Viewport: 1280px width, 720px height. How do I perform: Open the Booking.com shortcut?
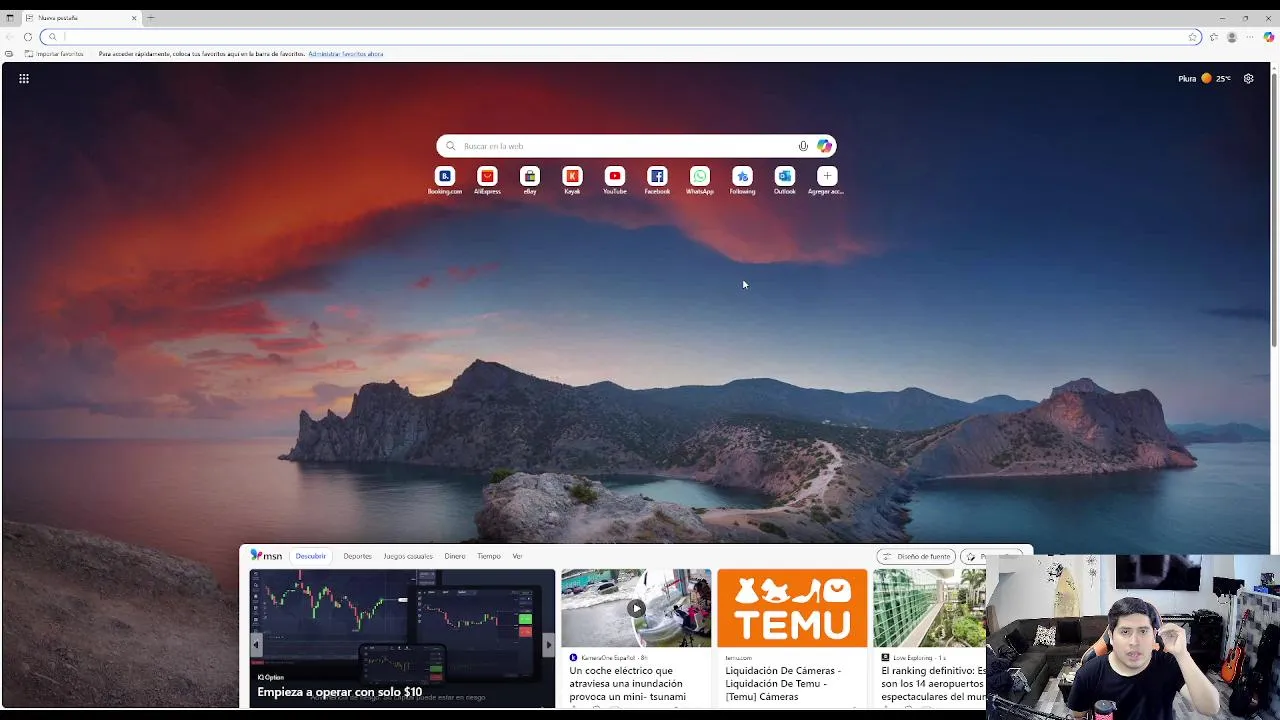click(x=445, y=180)
